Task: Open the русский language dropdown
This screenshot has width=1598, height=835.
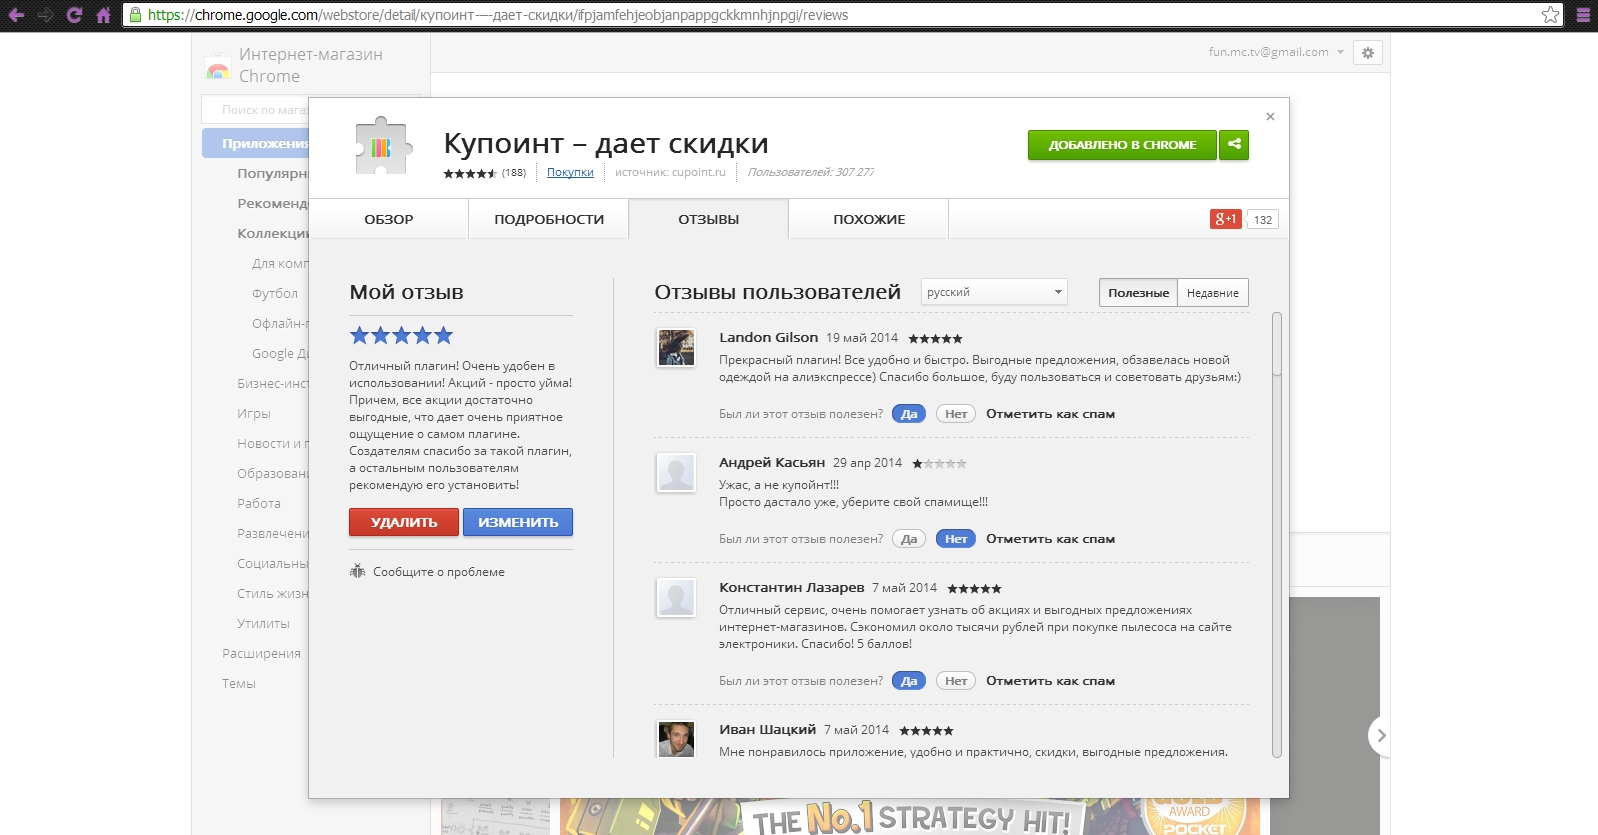Action: (x=994, y=292)
